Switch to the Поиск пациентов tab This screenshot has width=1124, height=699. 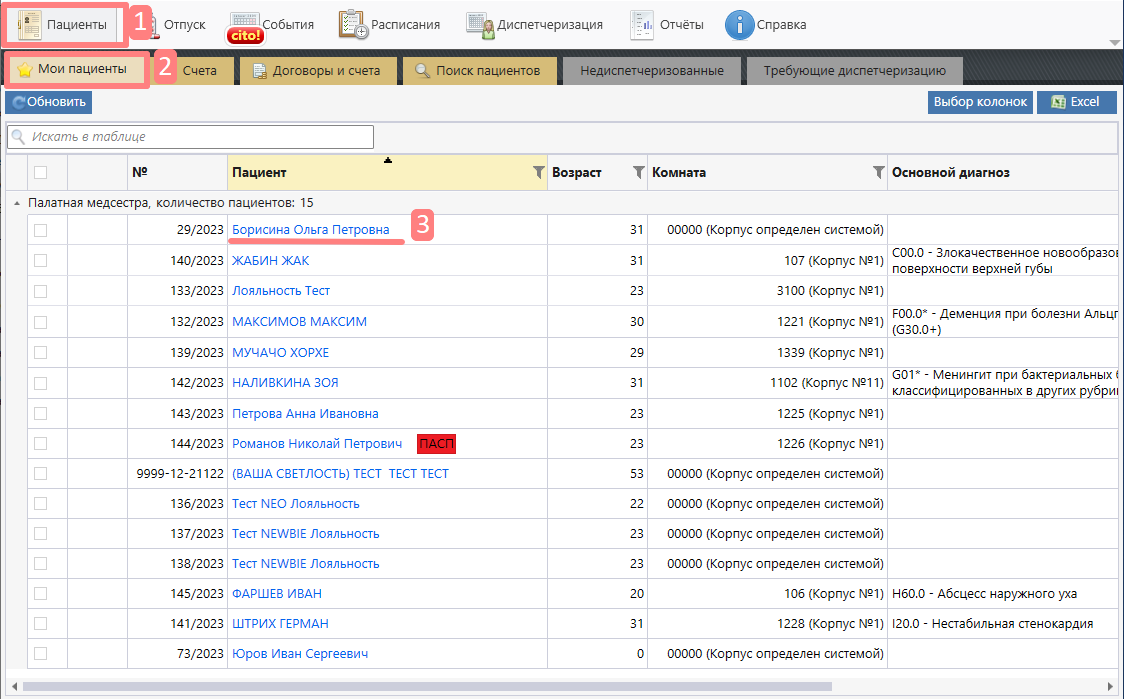[x=479, y=71]
